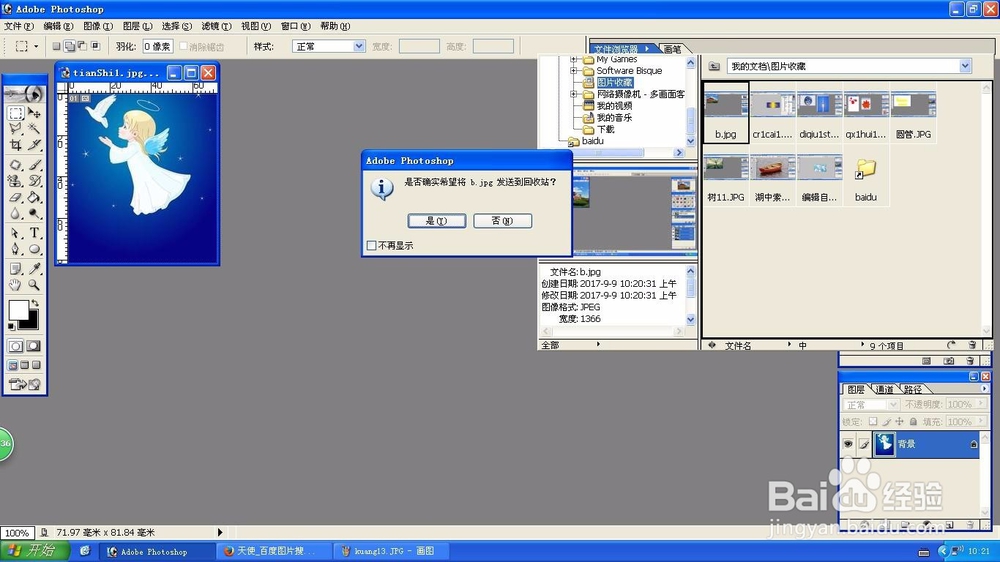The width and height of the screenshot is (1000, 562).
Task: Switch to kuang13.JPG 画图 taskbar window
Action: coord(392,551)
